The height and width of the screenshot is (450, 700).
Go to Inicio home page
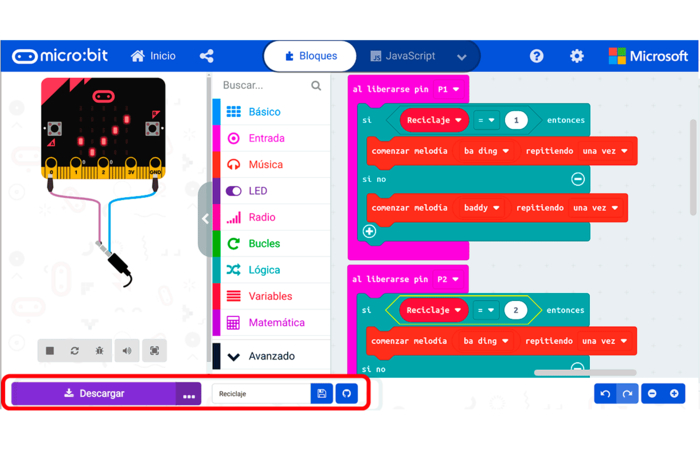coord(153,56)
